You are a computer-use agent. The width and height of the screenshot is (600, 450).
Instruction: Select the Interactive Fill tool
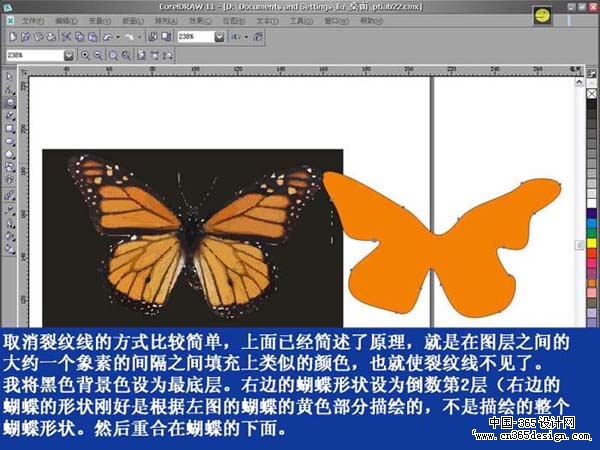click(x=9, y=249)
